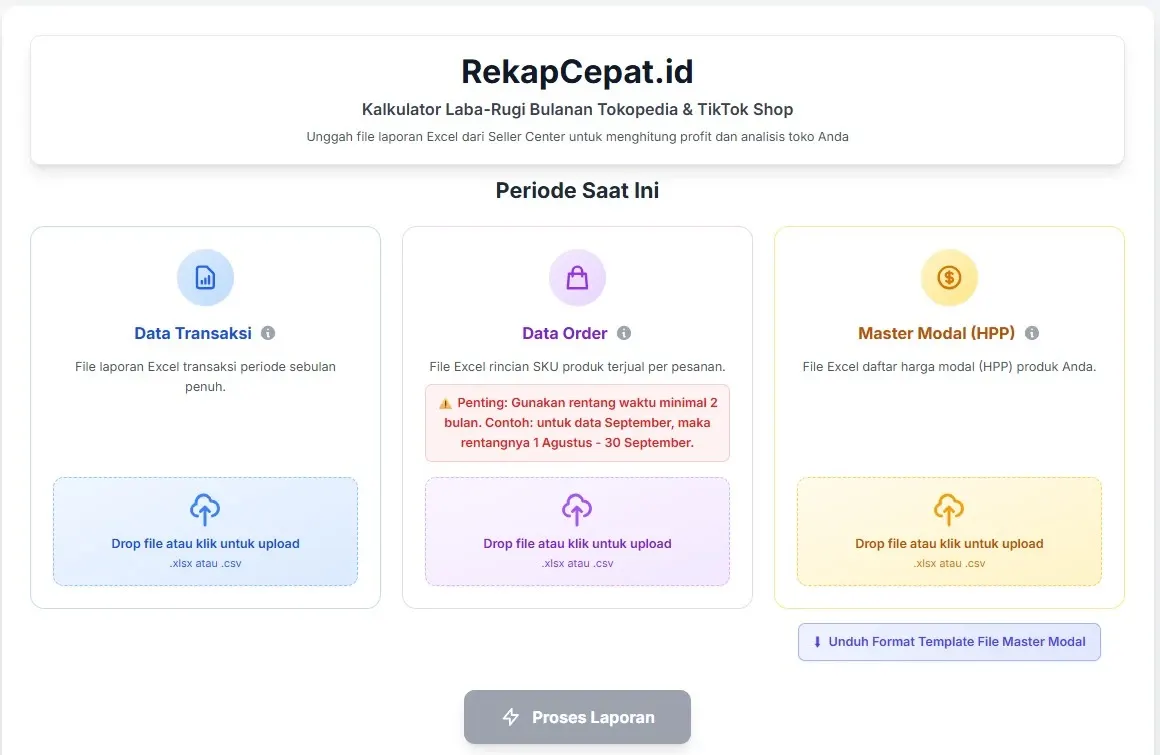1160x755 pixels.
Task: Click the lightning icon on Proses Laporan button
Action: [x=513, y=717]
